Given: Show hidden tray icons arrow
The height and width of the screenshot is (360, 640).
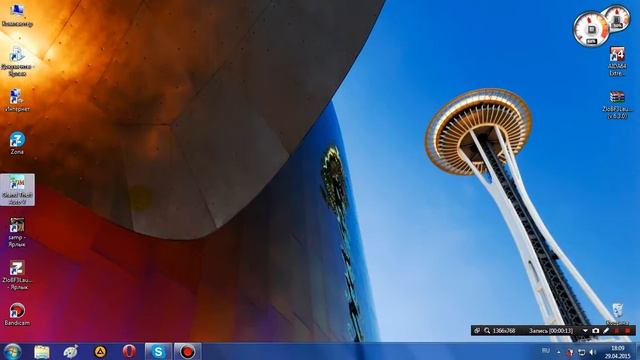Looking at the screenshot, I should coord(558,352).
